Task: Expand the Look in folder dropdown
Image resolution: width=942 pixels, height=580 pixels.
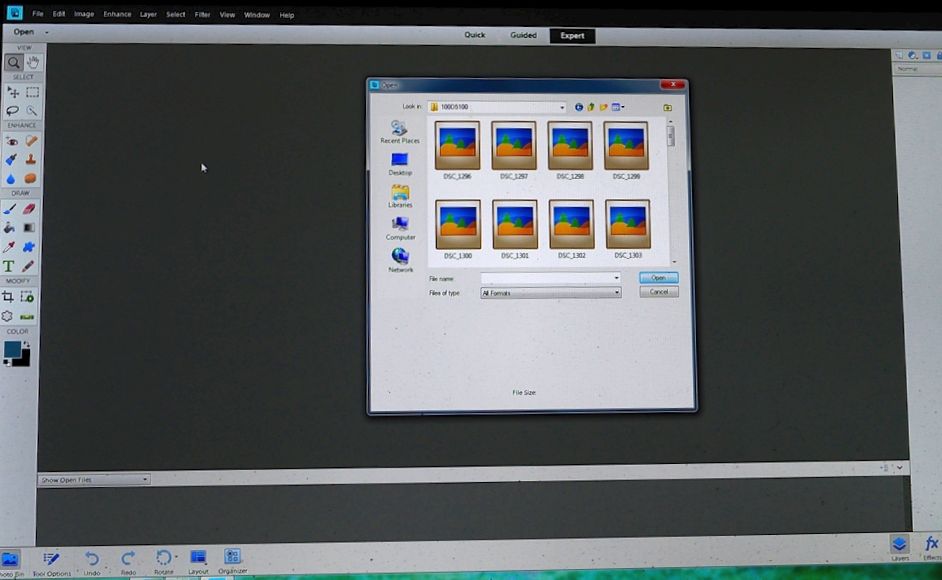Action: tap(562, 107)
